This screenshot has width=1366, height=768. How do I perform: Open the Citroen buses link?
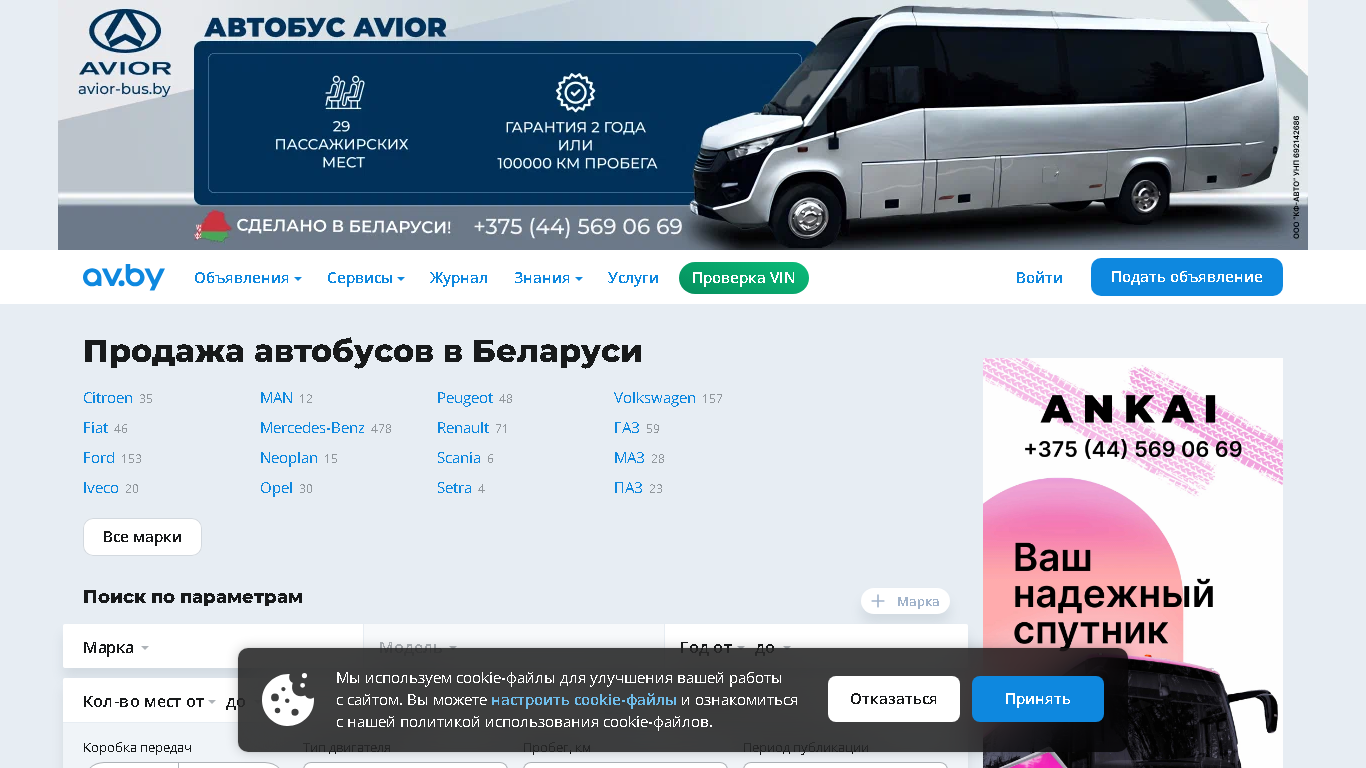point(108,398)
